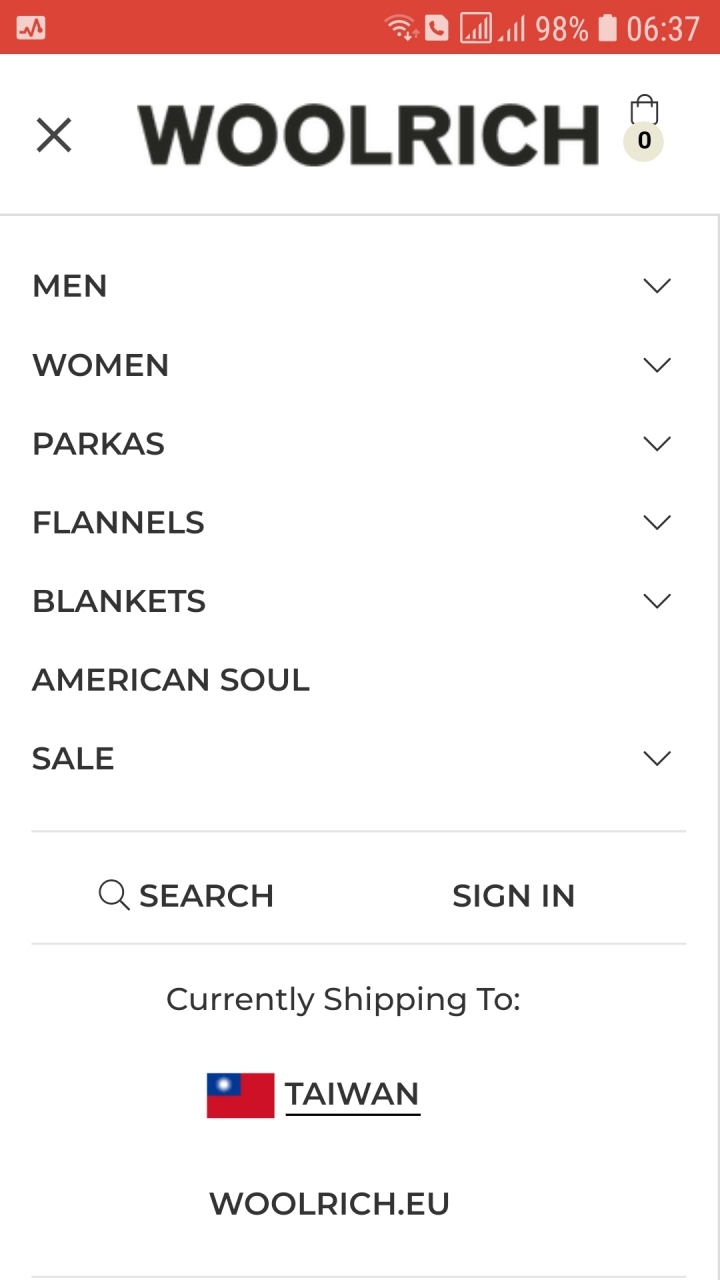Tap the Taiwan flag icon
The image size is (720, 1280).
(240, 1095)
